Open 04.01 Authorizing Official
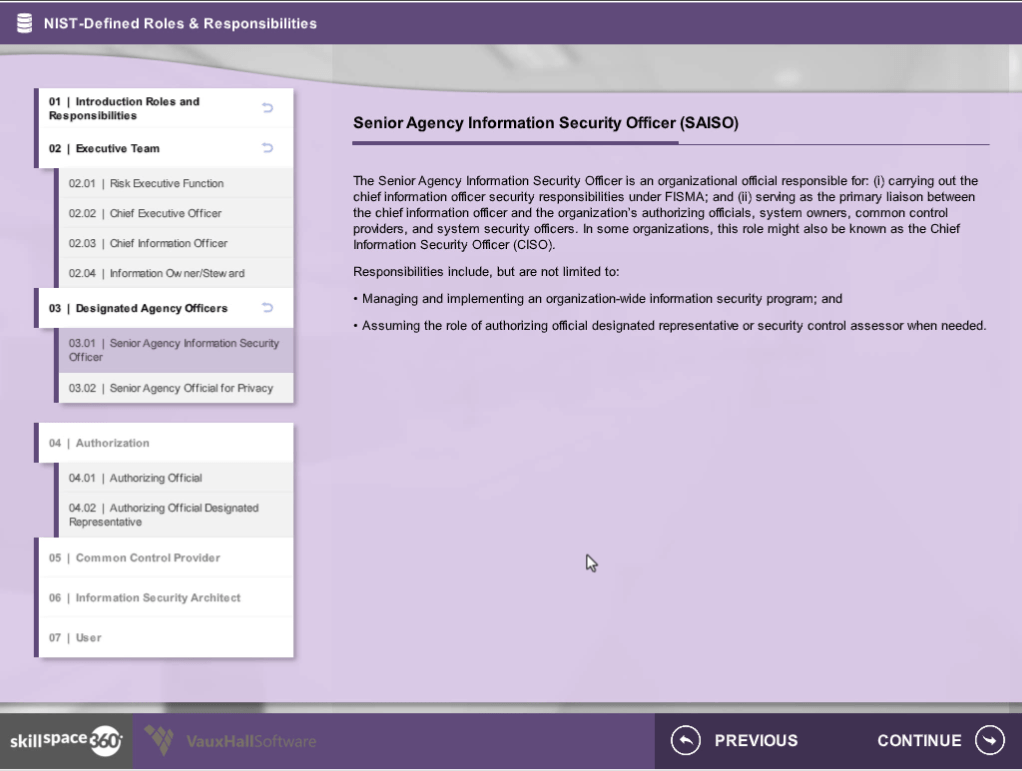1022x771 pixels. [x=135, y=478]
